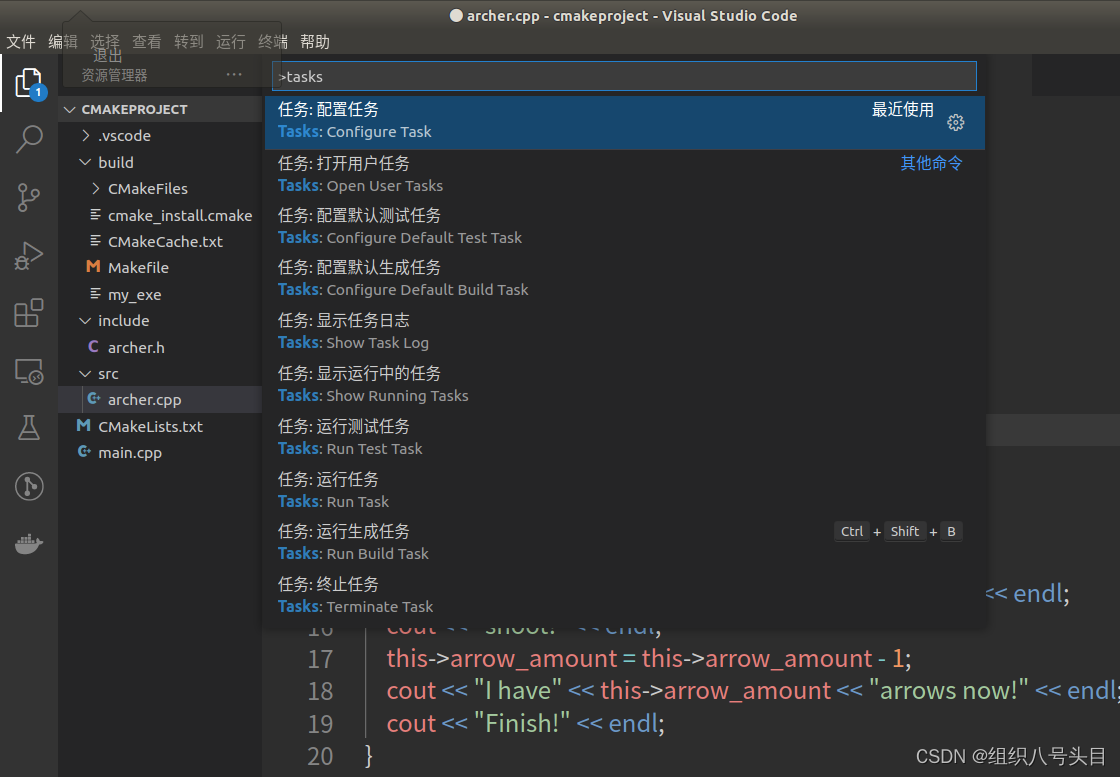Viewport: 1120px width, 777px height.
Task: Select Tasks: Show Running Tasks command
Action: coord(625,386)
